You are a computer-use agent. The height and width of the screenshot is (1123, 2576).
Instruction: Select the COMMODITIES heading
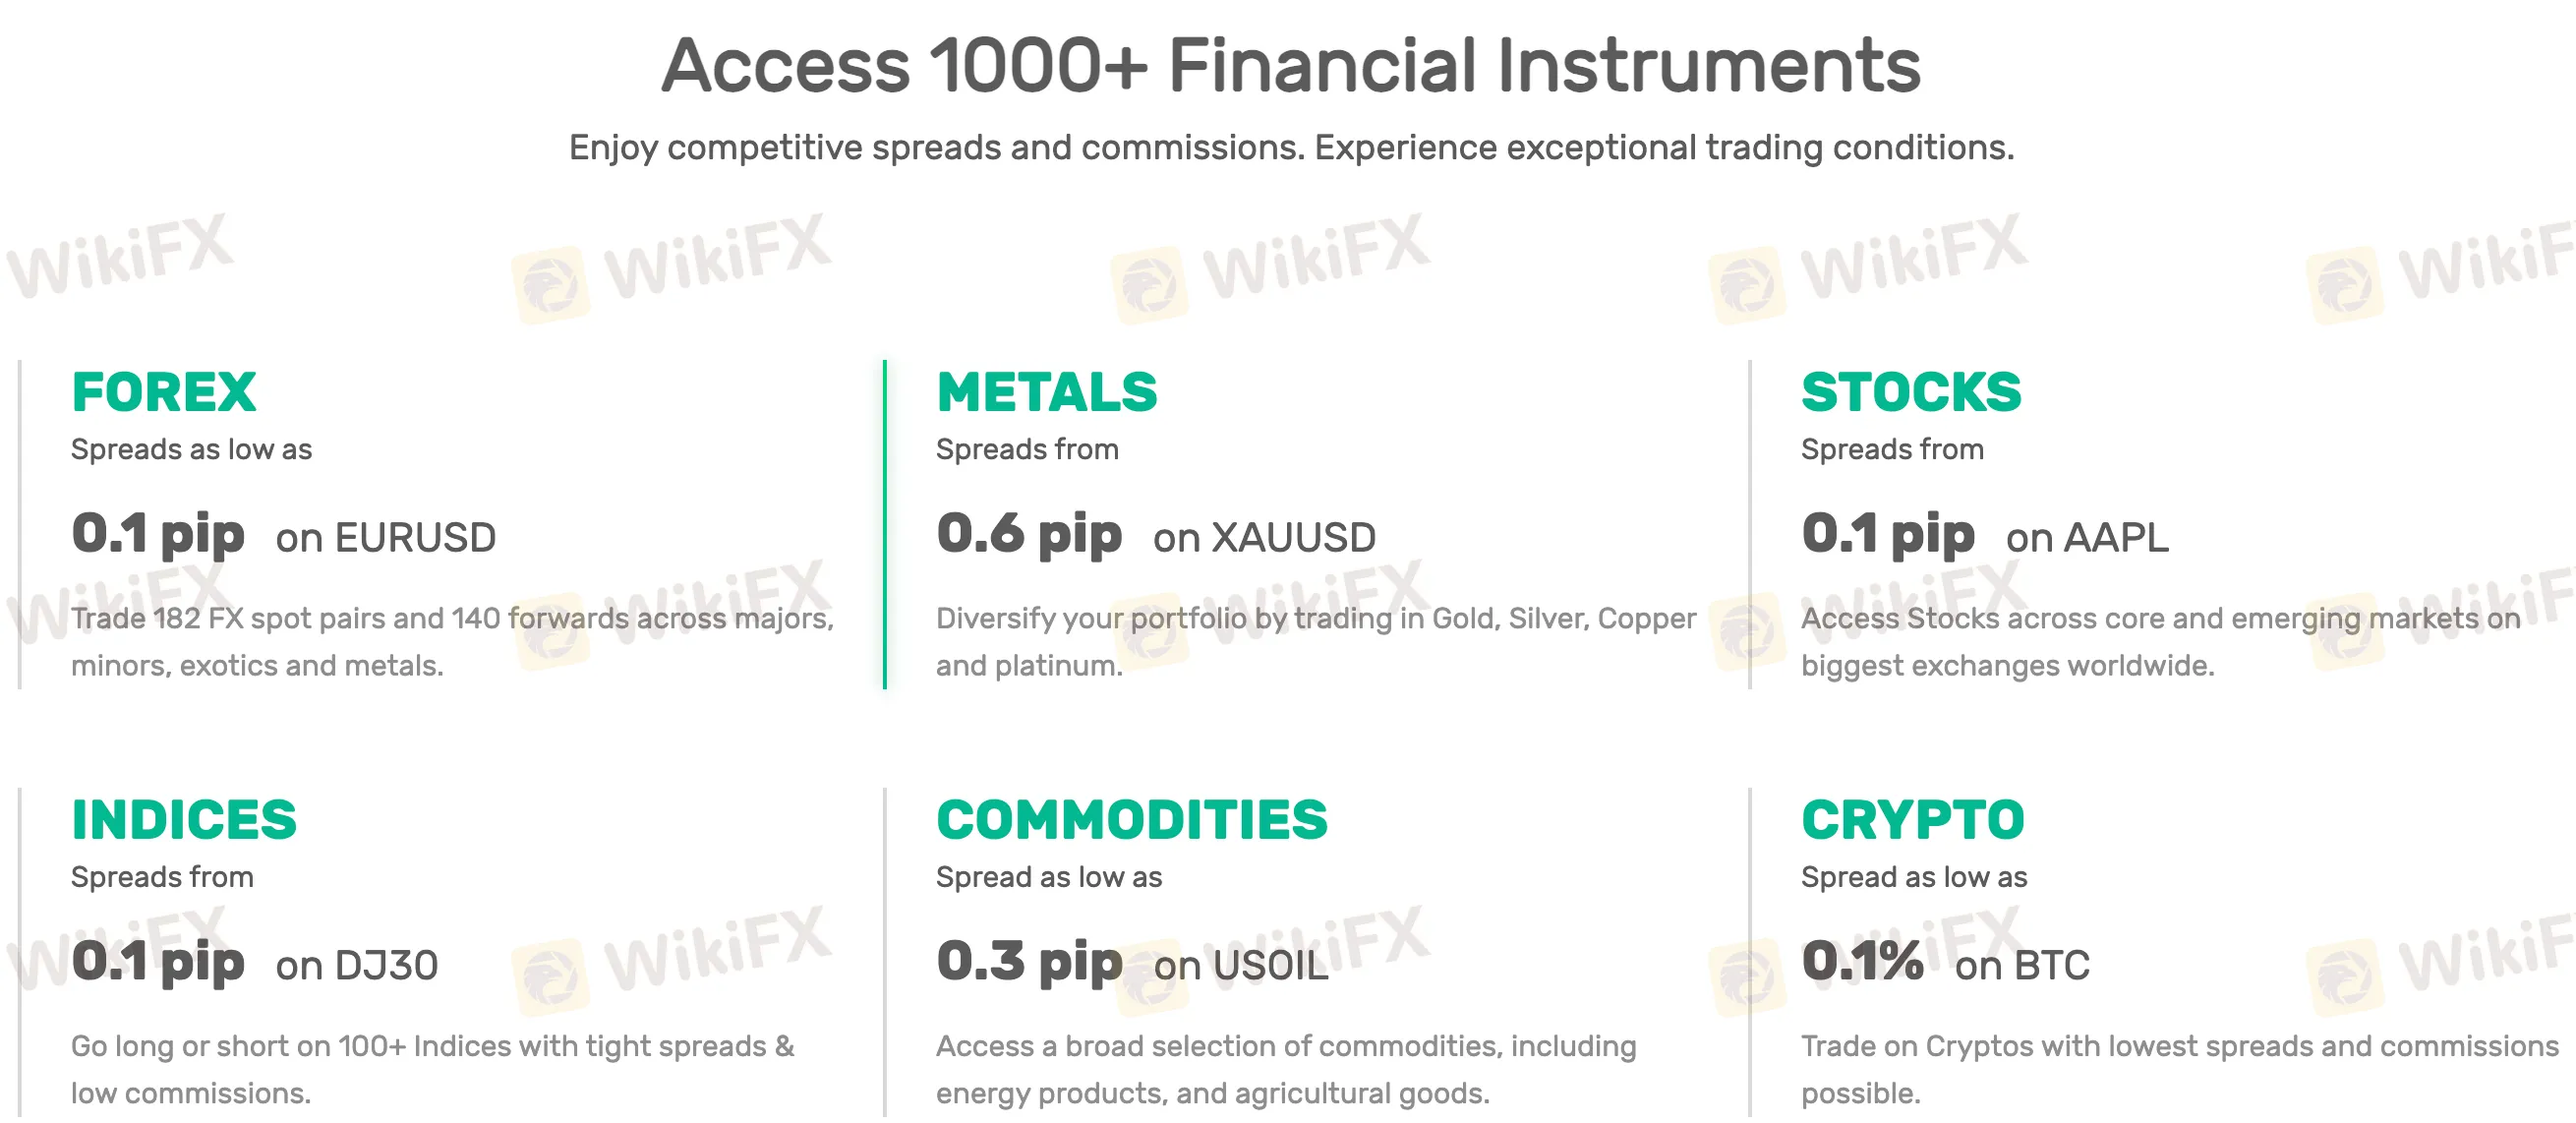tap(1131, 820)
